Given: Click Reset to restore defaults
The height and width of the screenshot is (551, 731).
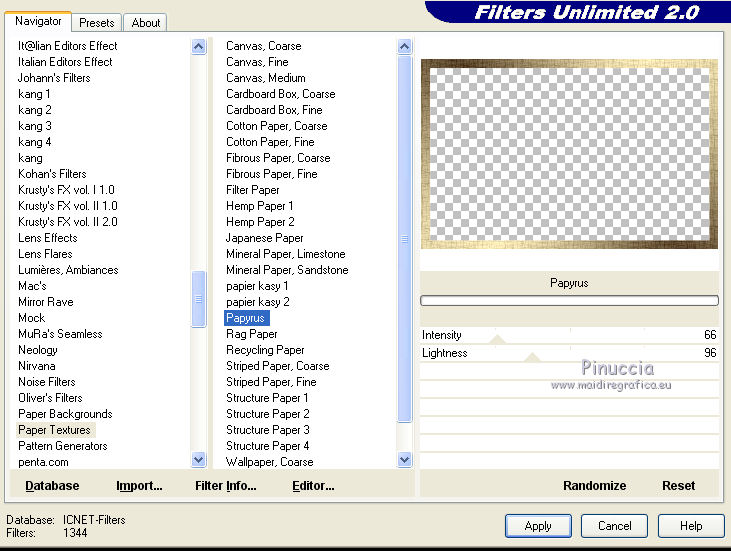Looking at the screenshot, I should coord(678,486).
